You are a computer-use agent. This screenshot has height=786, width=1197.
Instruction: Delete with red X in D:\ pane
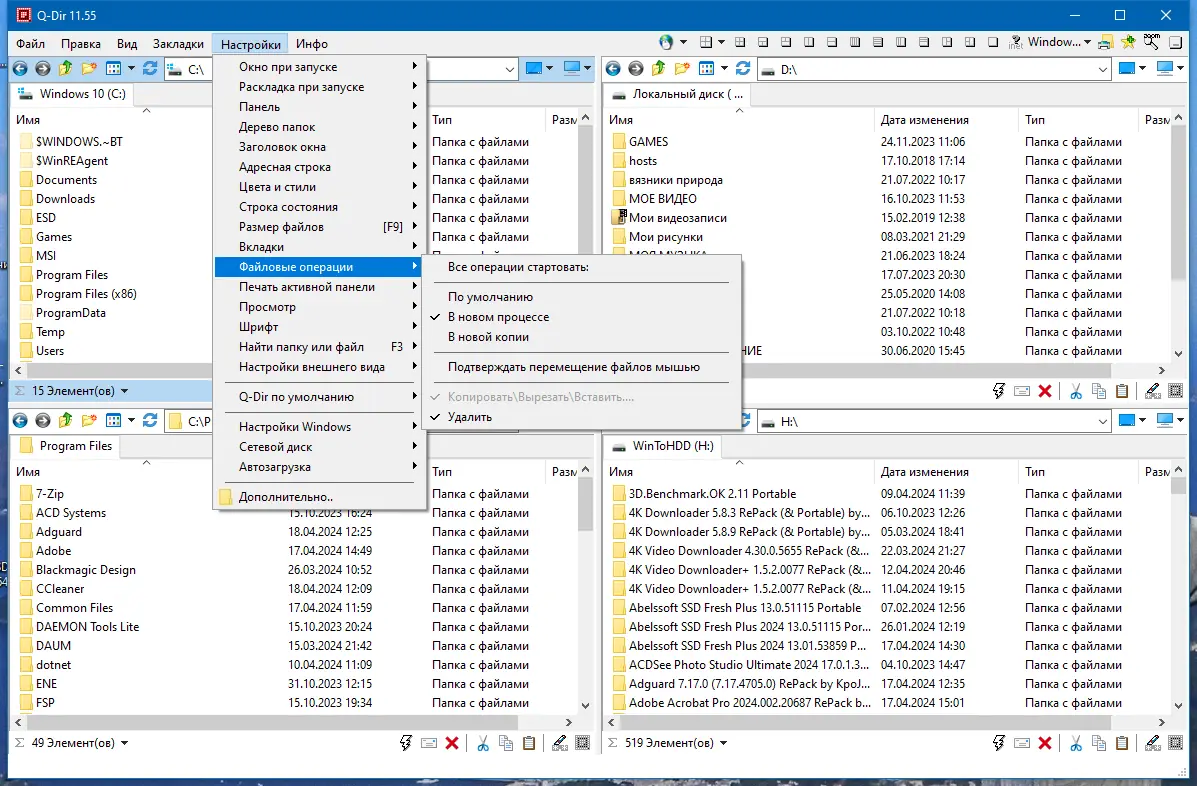(1045, 391)
